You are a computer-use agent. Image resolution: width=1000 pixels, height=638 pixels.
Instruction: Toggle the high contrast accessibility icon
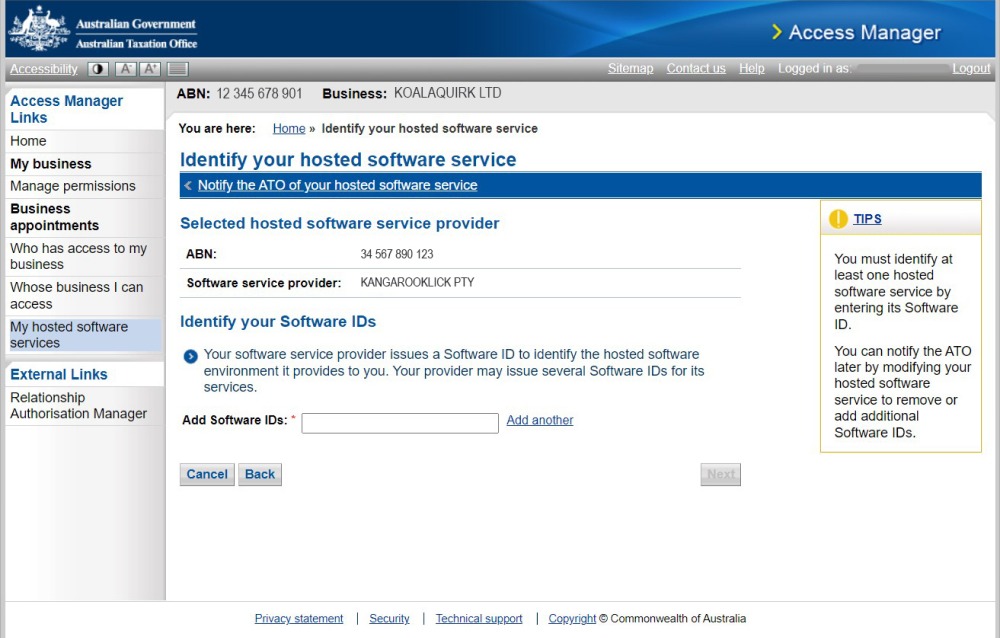98,69
